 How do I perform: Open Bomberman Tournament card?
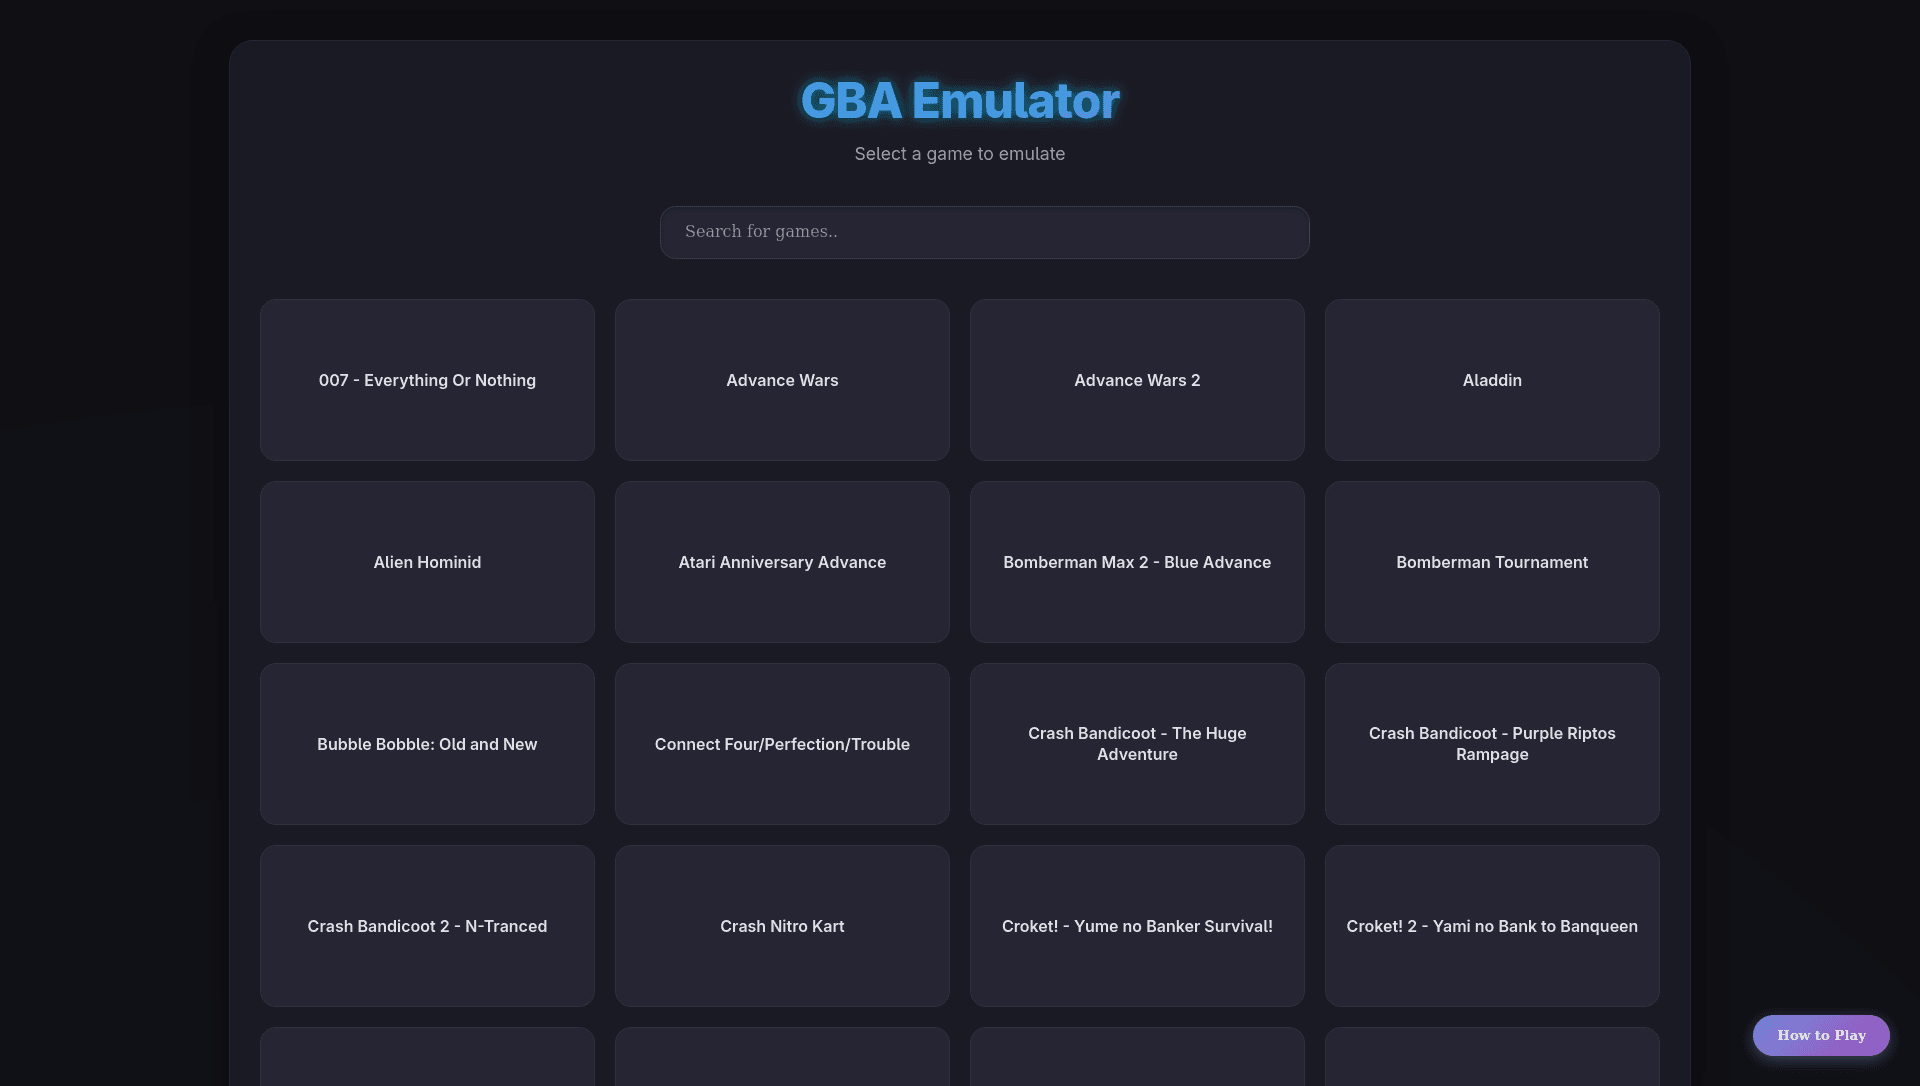[1492, 562]
